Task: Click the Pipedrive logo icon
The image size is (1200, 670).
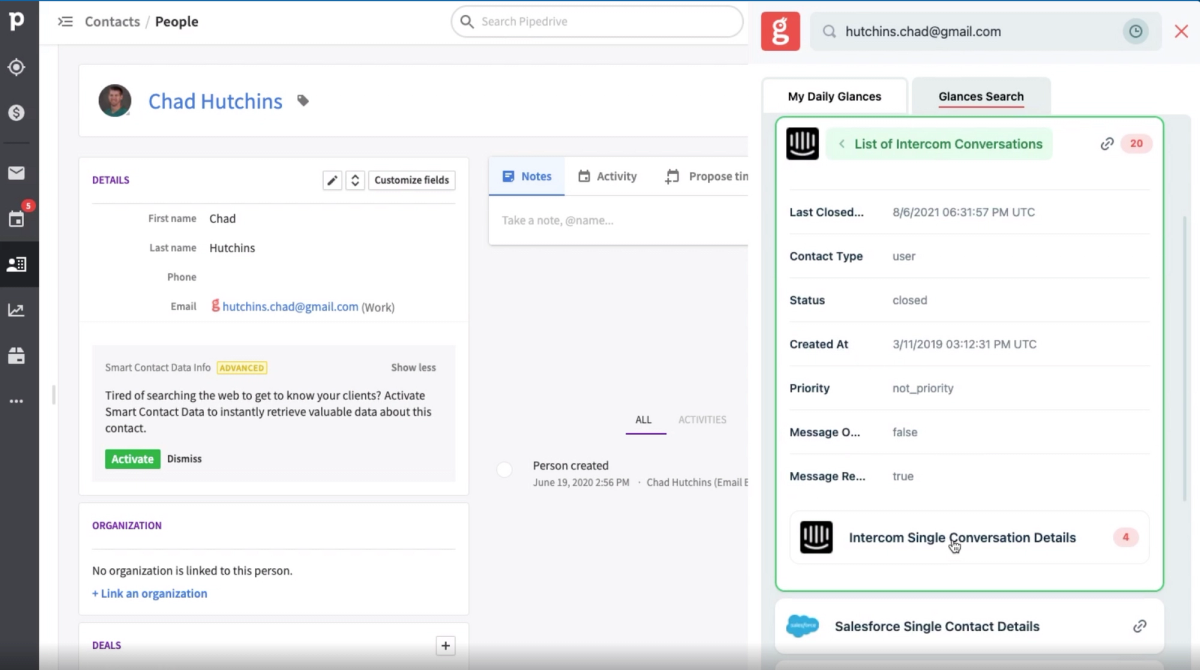Action: coord(16,21)
